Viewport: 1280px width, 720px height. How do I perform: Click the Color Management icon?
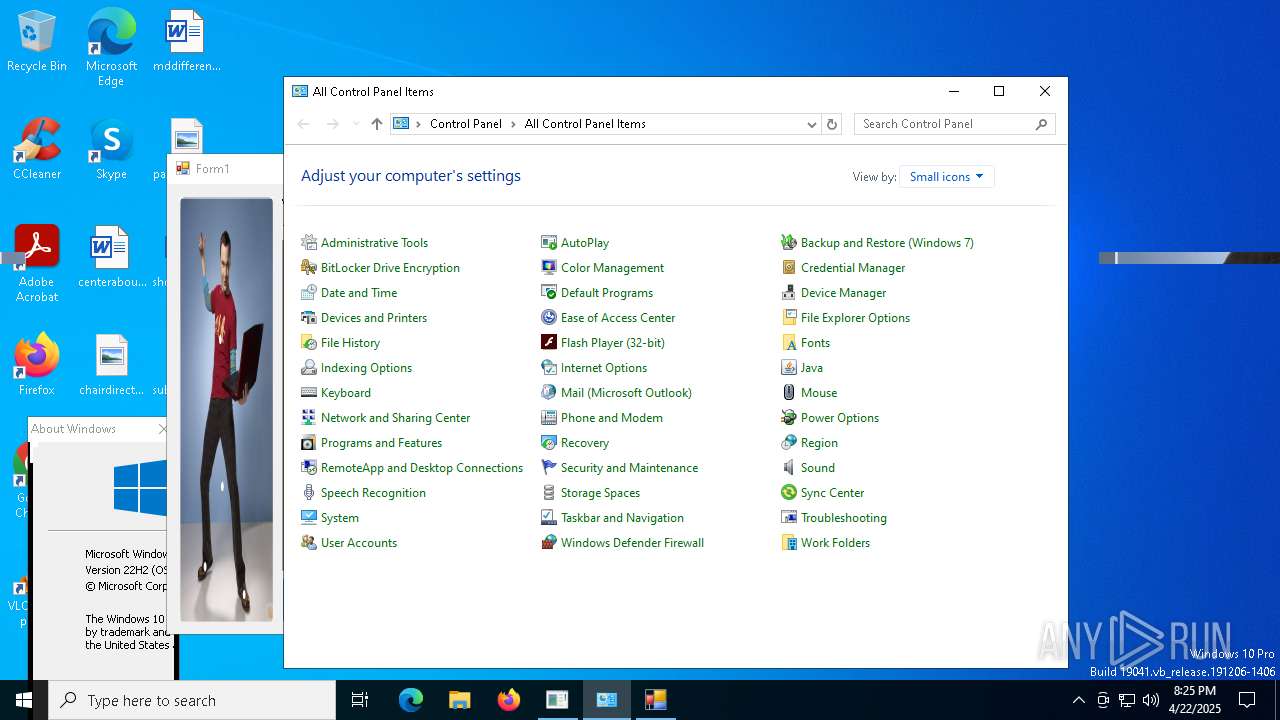coord(549,268)
